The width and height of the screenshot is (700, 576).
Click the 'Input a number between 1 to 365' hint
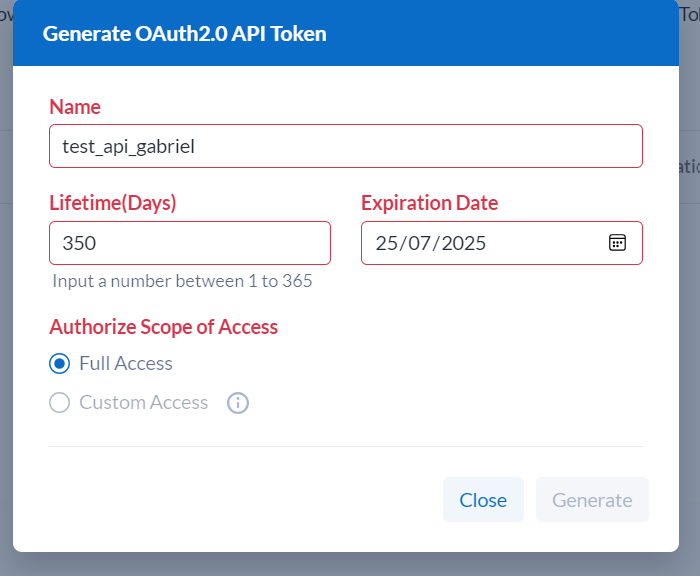tap(182, 281)
